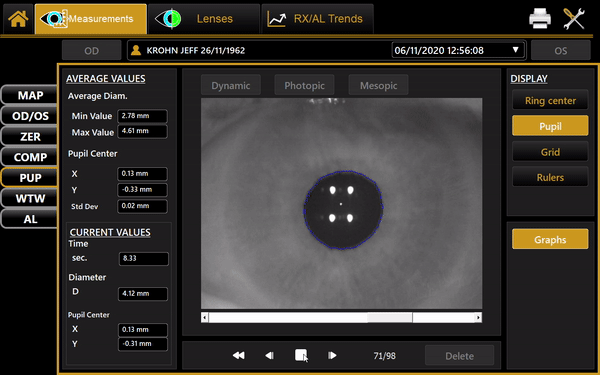
Task: Go to the Home screen icon
Action: pos(18,19)
